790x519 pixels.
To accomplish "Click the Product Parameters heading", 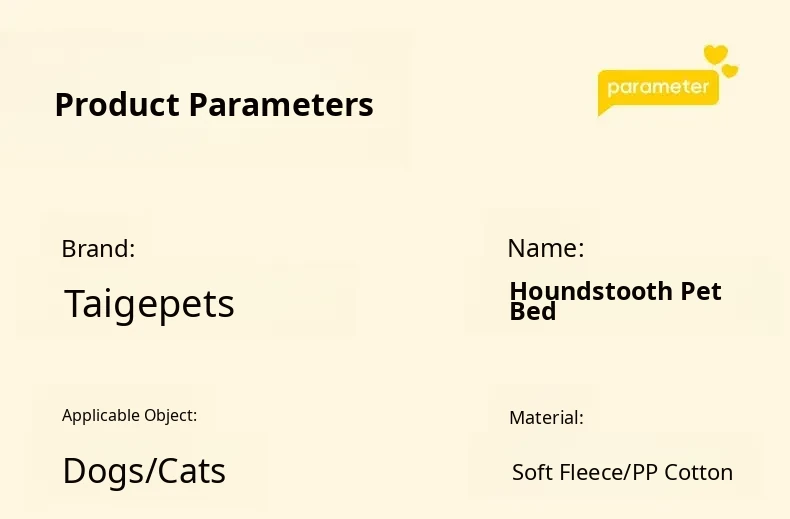I will [x=214, y=105].
